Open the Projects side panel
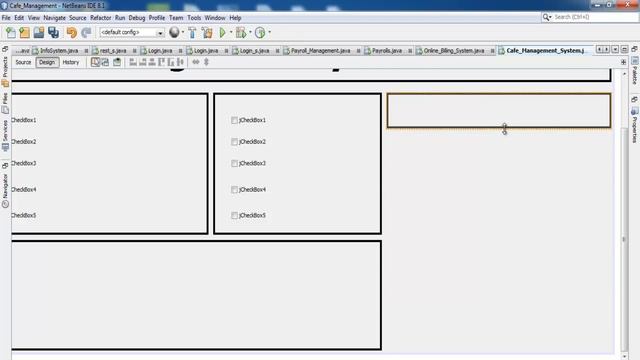 [x=5, y=71]
